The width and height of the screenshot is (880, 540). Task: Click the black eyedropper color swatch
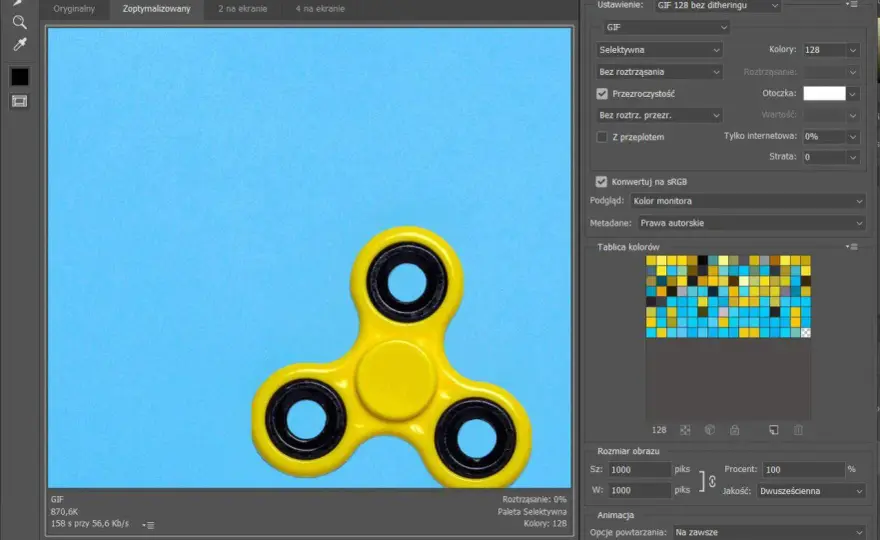tap(20, 77)
